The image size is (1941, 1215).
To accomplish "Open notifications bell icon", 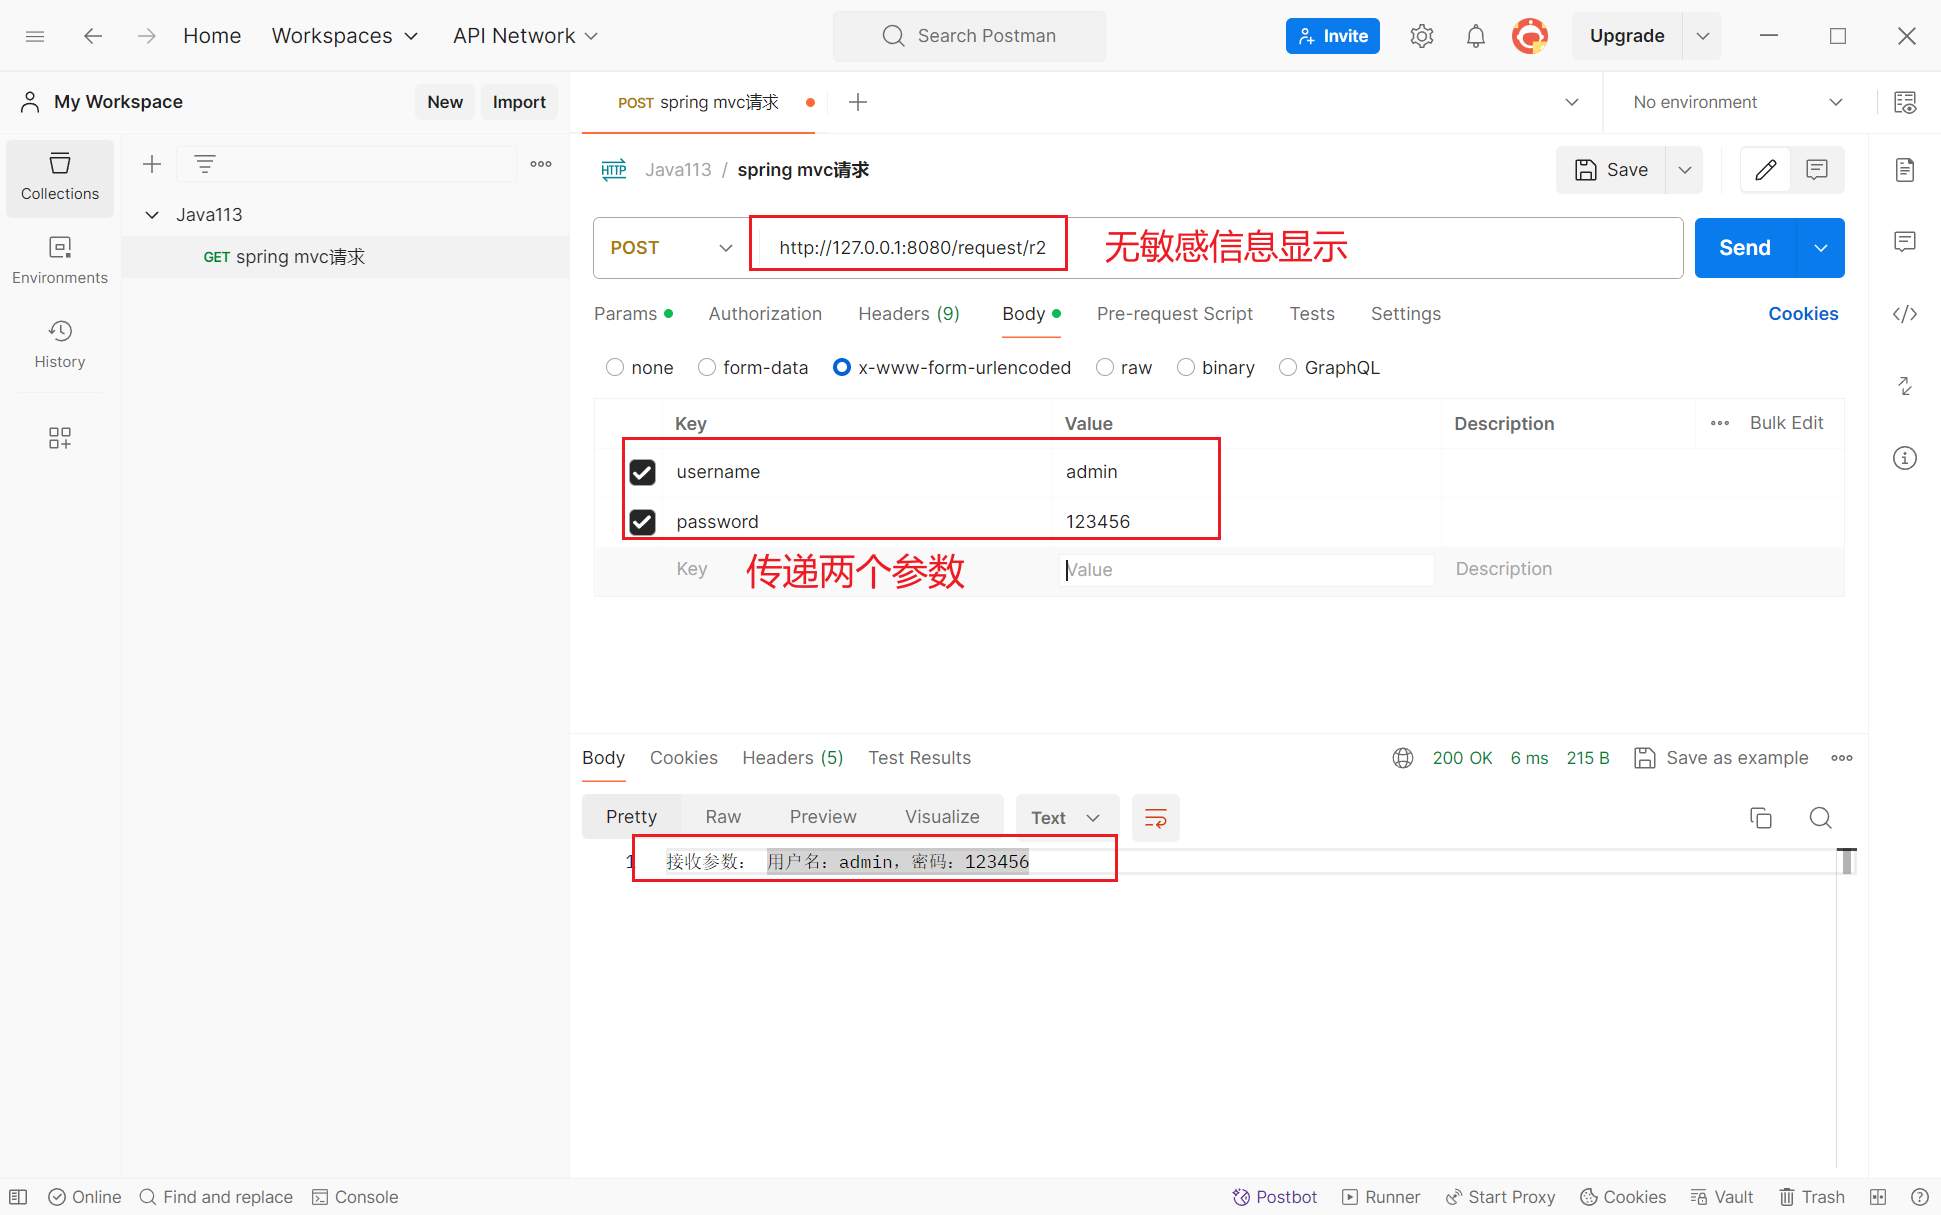I will pos(1475,36).
